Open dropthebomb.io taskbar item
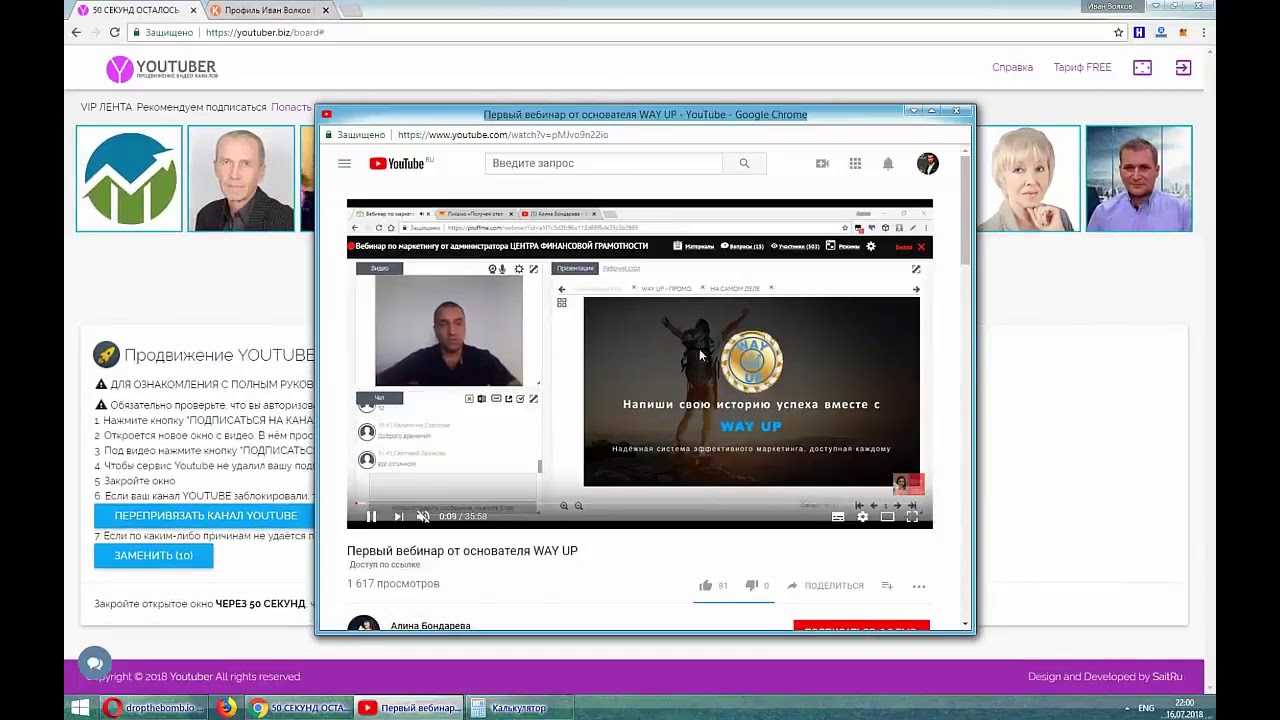Image resolution: width=1280 pixels, height=720 pixels. pos(153,708)
